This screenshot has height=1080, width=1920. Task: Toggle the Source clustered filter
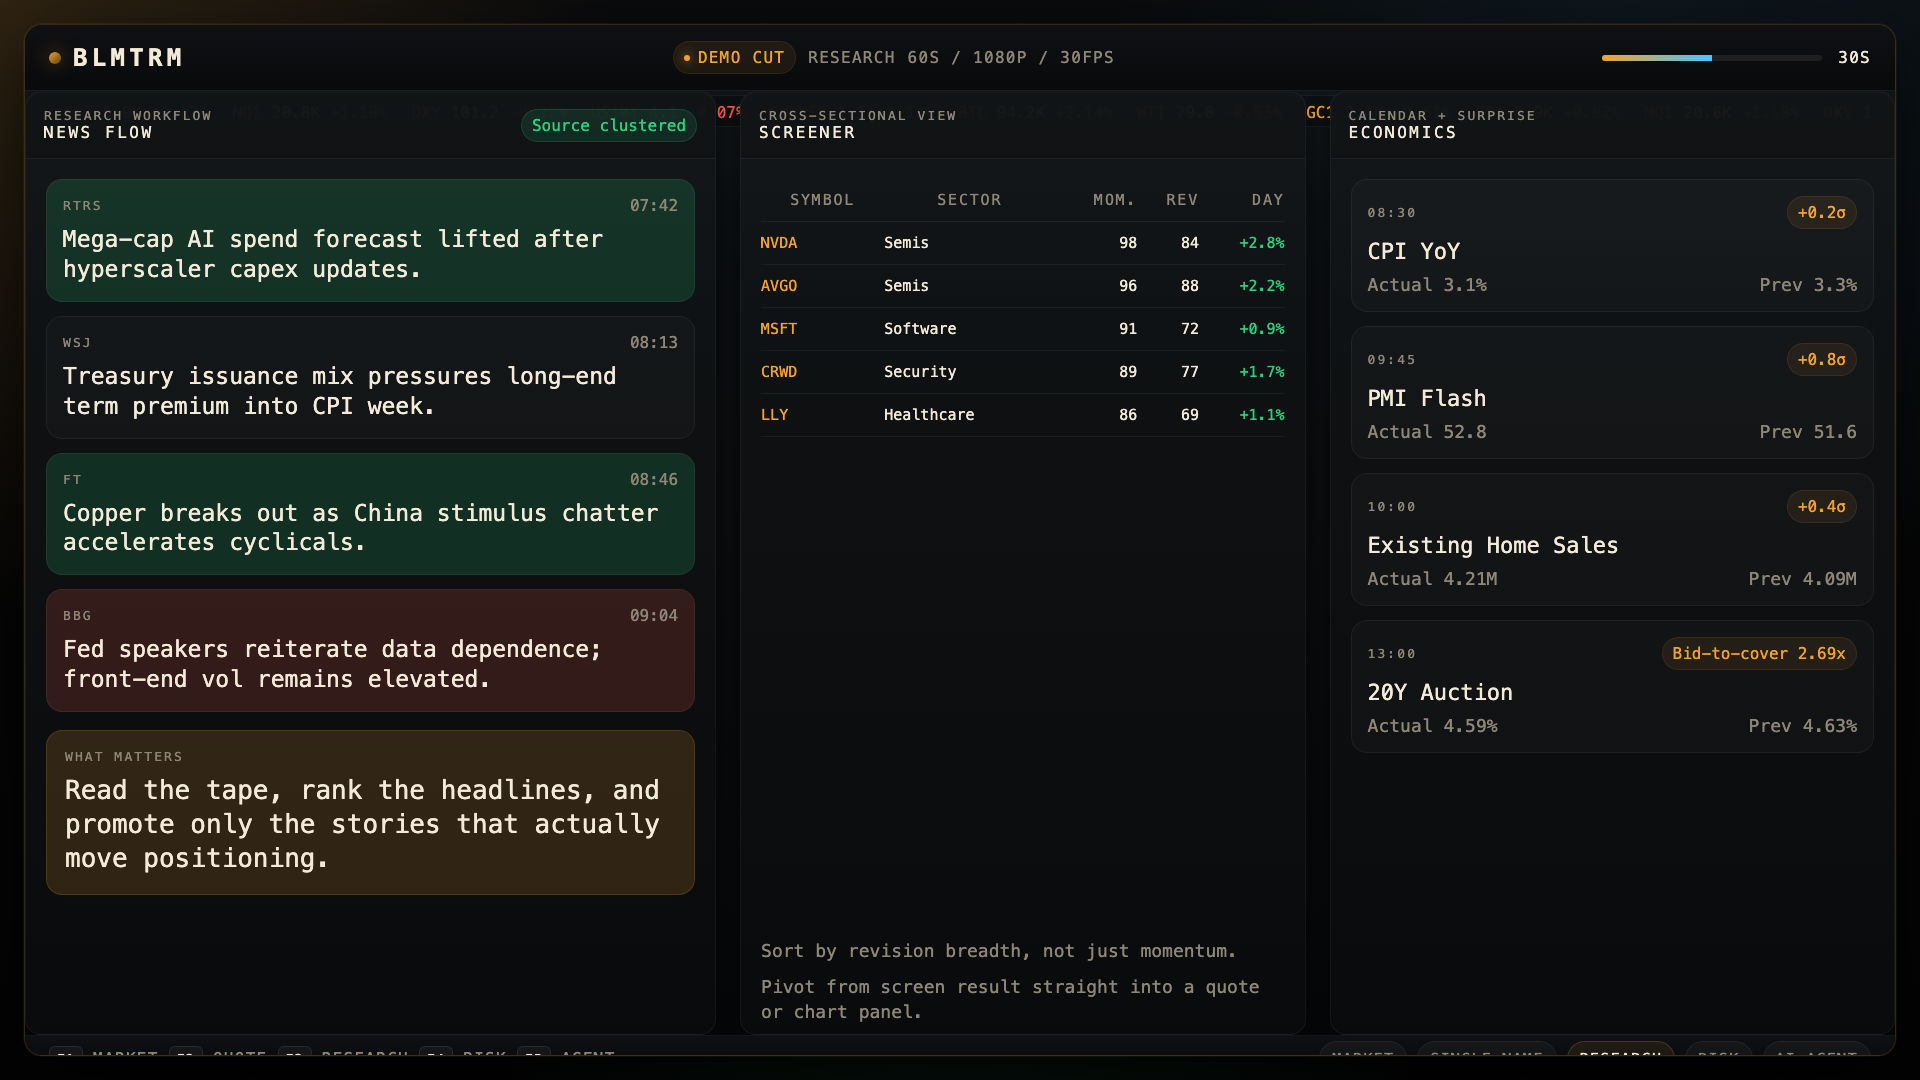(608, 125)
